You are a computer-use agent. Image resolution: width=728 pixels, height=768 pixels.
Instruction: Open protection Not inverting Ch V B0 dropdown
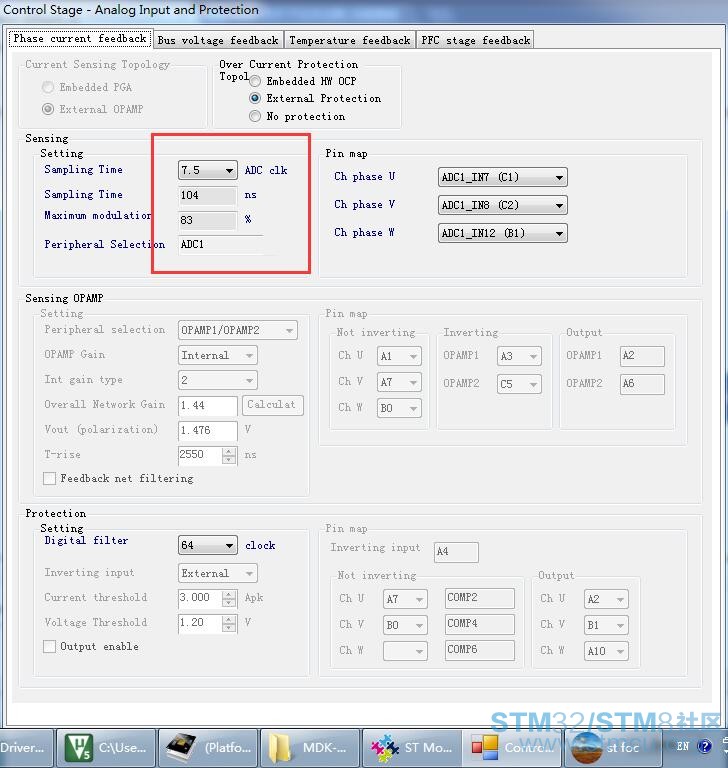(x=405, y=625)
